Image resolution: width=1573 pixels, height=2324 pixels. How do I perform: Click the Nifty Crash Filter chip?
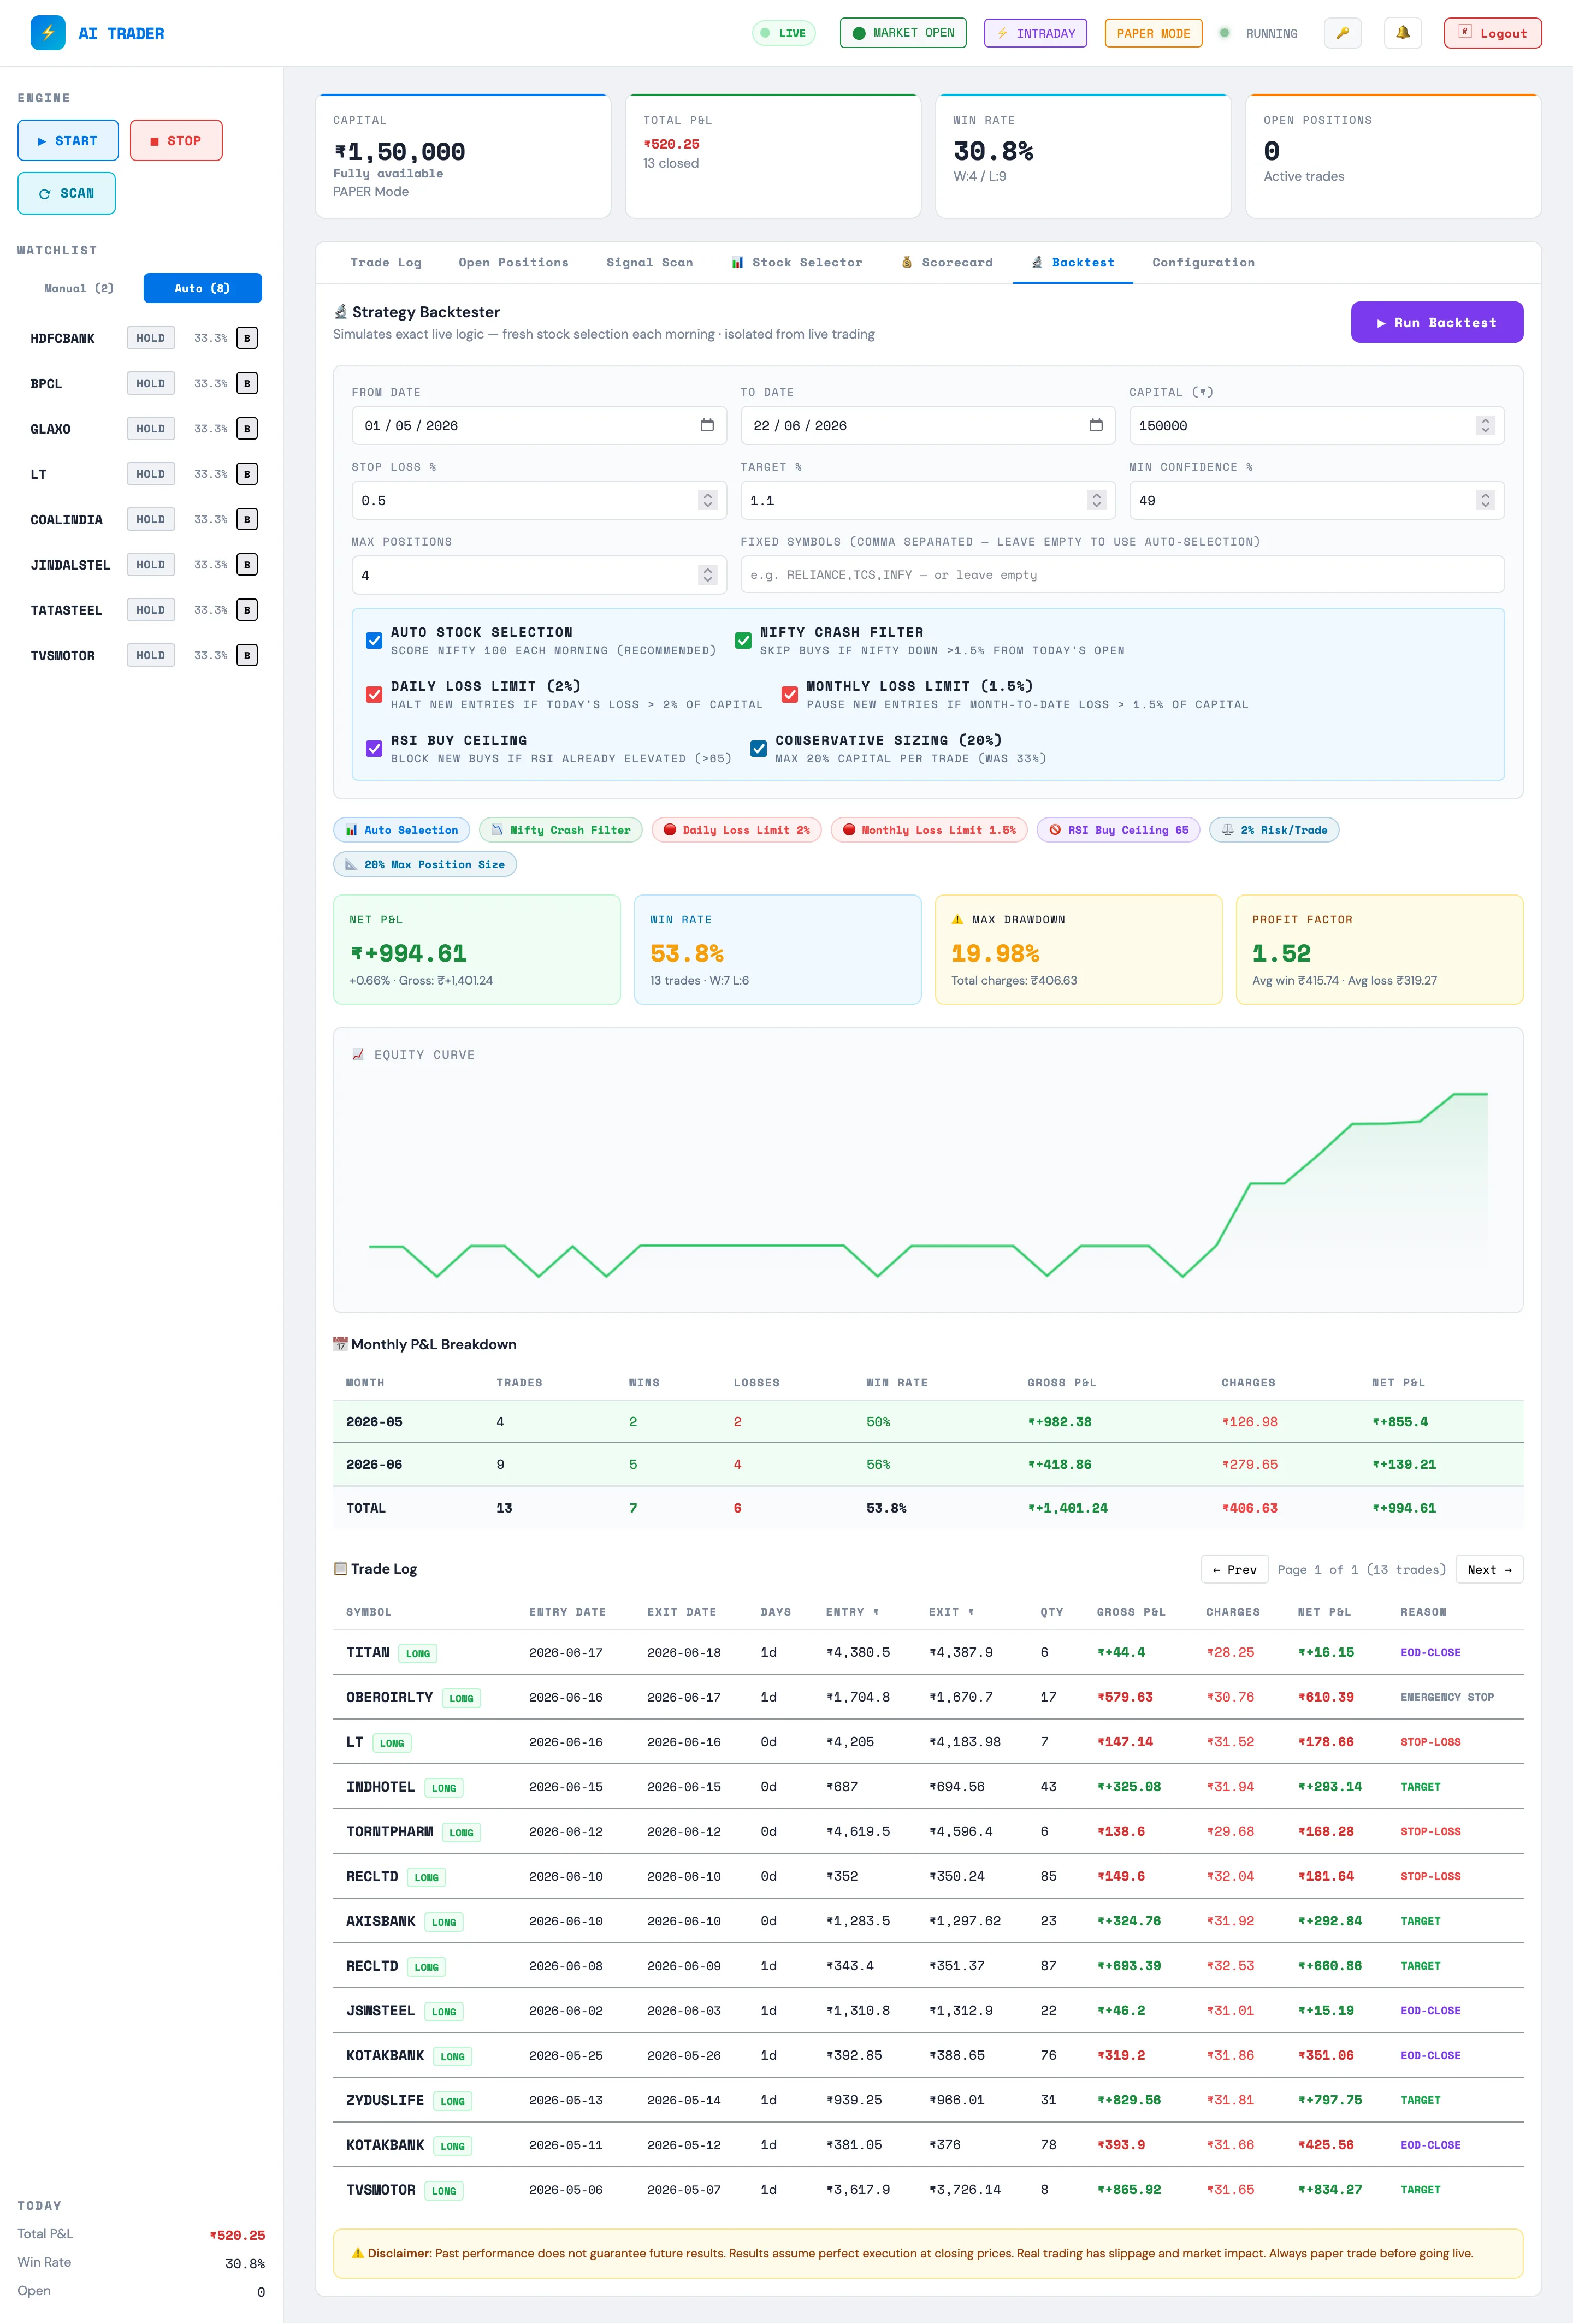click(561, 830)
